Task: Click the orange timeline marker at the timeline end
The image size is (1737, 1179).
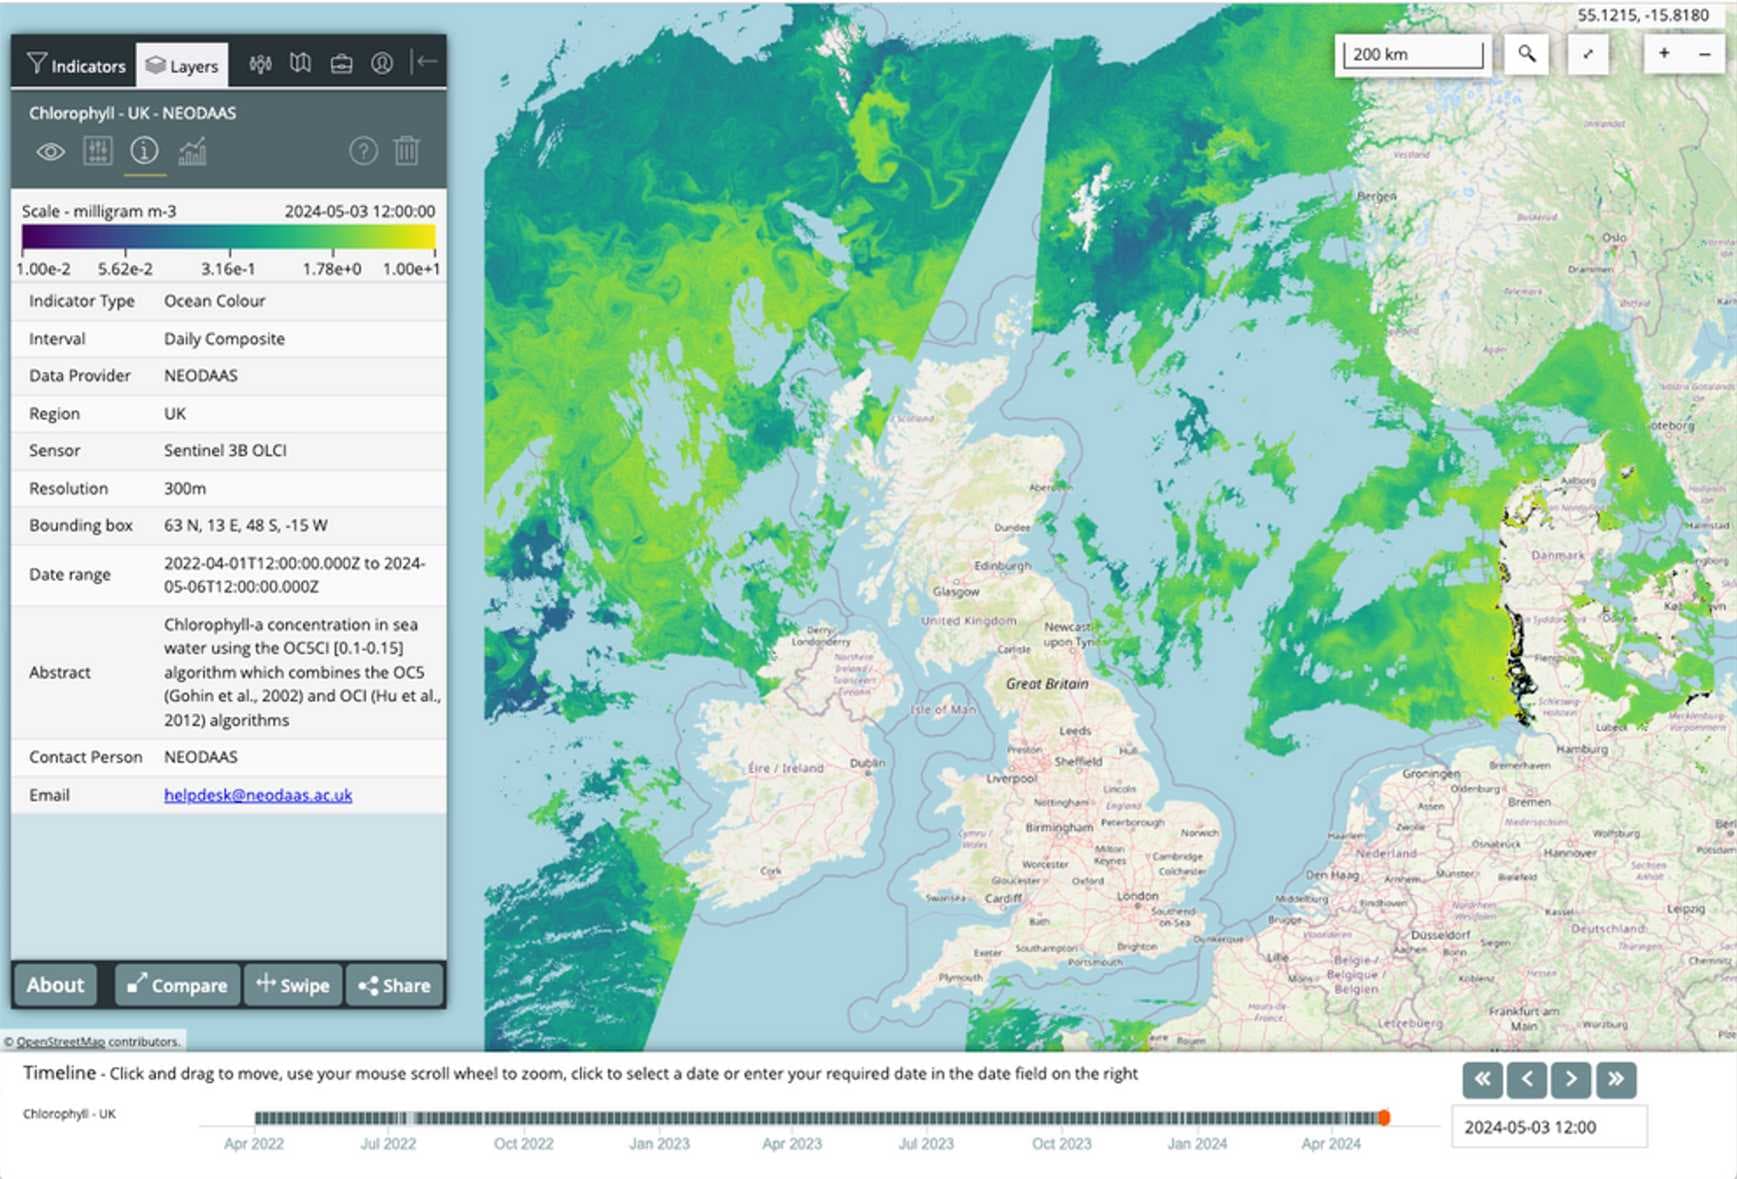Action: (x=1385, y=1115)
